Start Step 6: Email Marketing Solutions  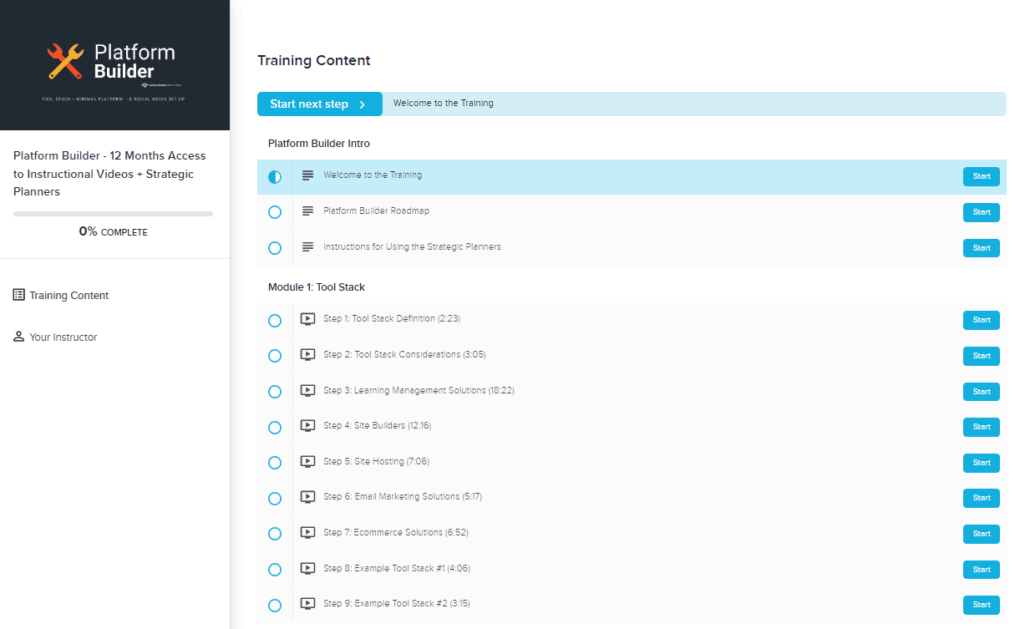[x=981, y=498]
